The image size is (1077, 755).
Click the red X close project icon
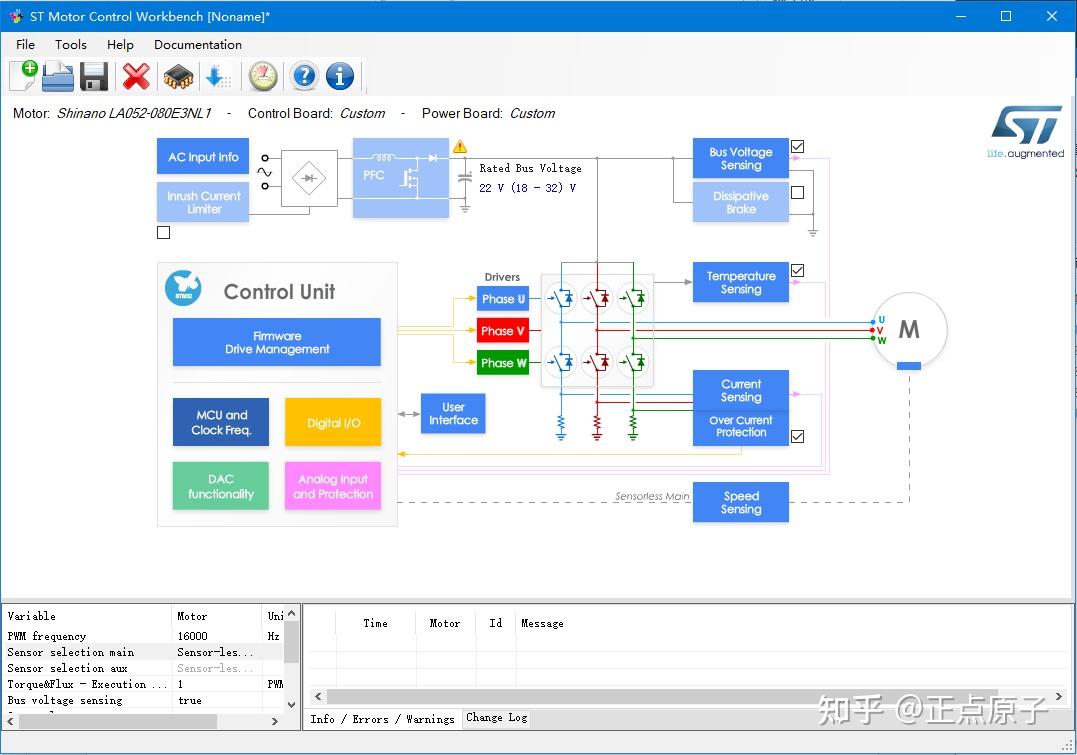point(137,76)
